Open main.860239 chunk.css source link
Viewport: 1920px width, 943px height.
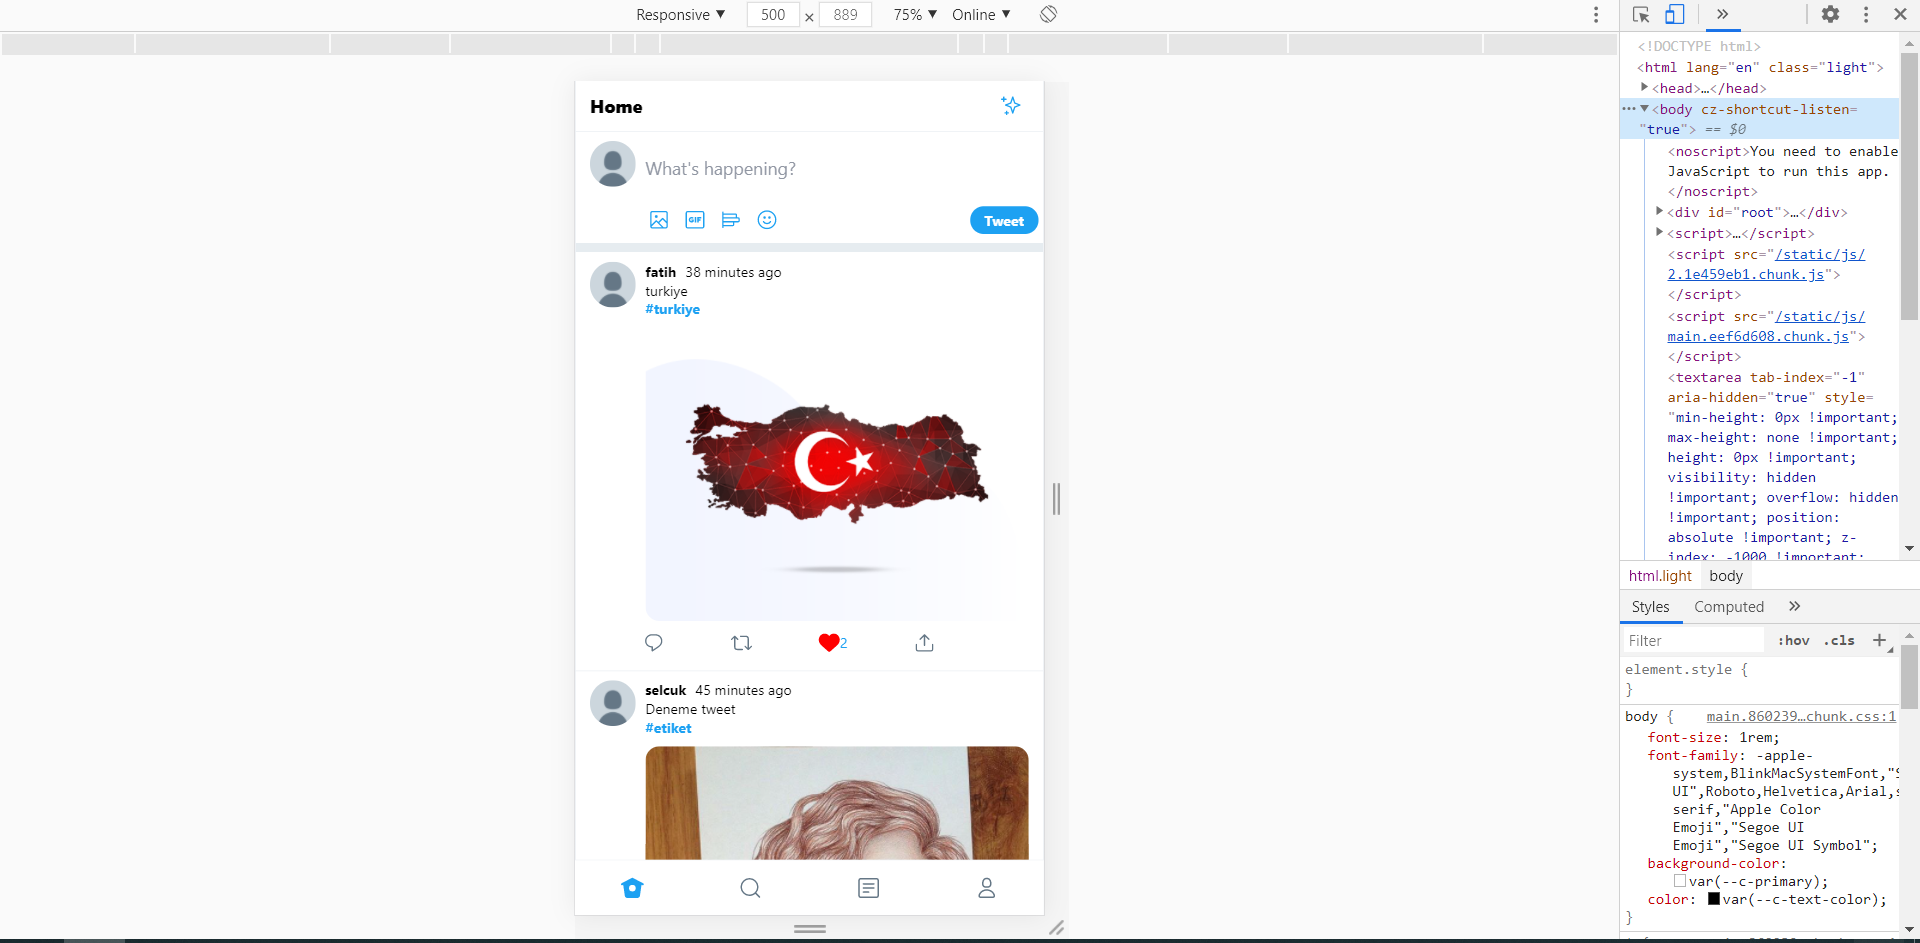(1801, 716)
